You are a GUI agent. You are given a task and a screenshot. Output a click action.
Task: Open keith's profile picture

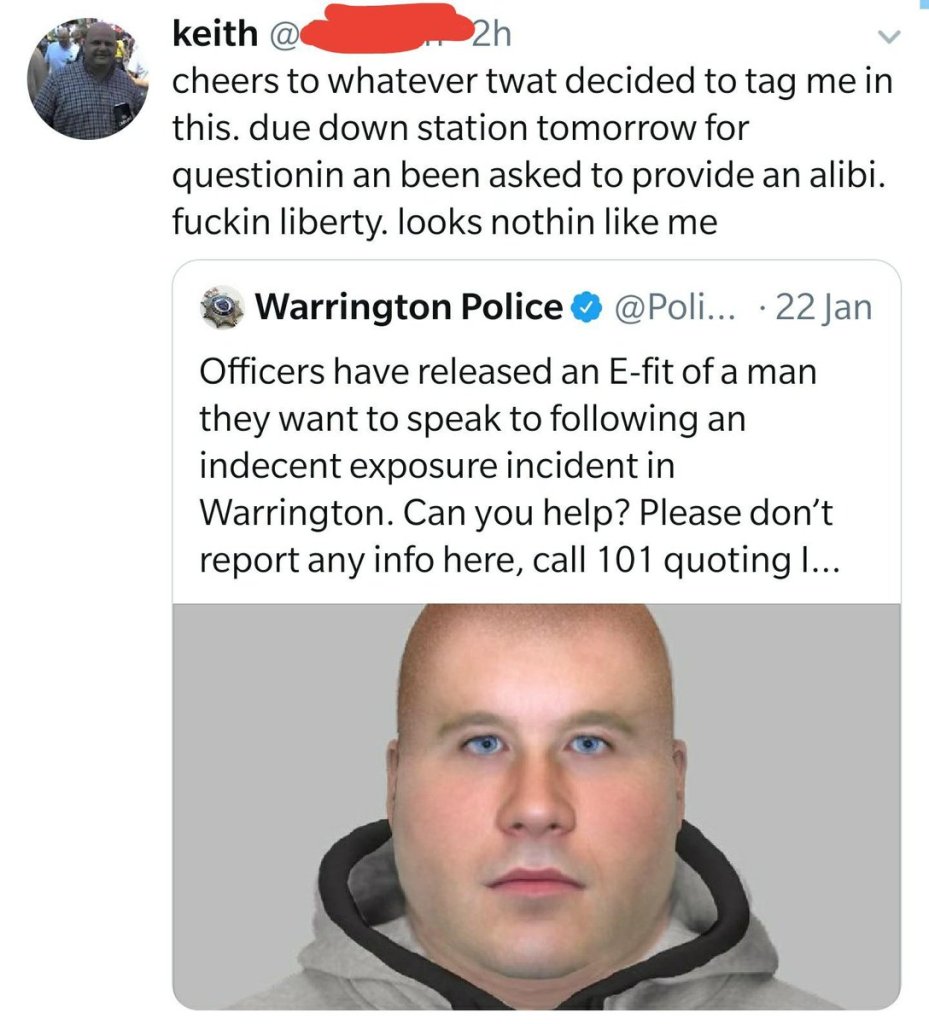coord(87,79)
